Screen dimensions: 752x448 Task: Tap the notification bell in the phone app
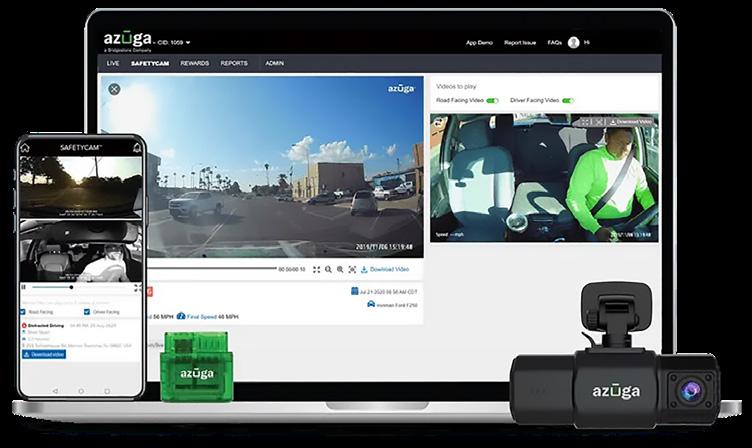pyautogui.click(x=137, y=147)
